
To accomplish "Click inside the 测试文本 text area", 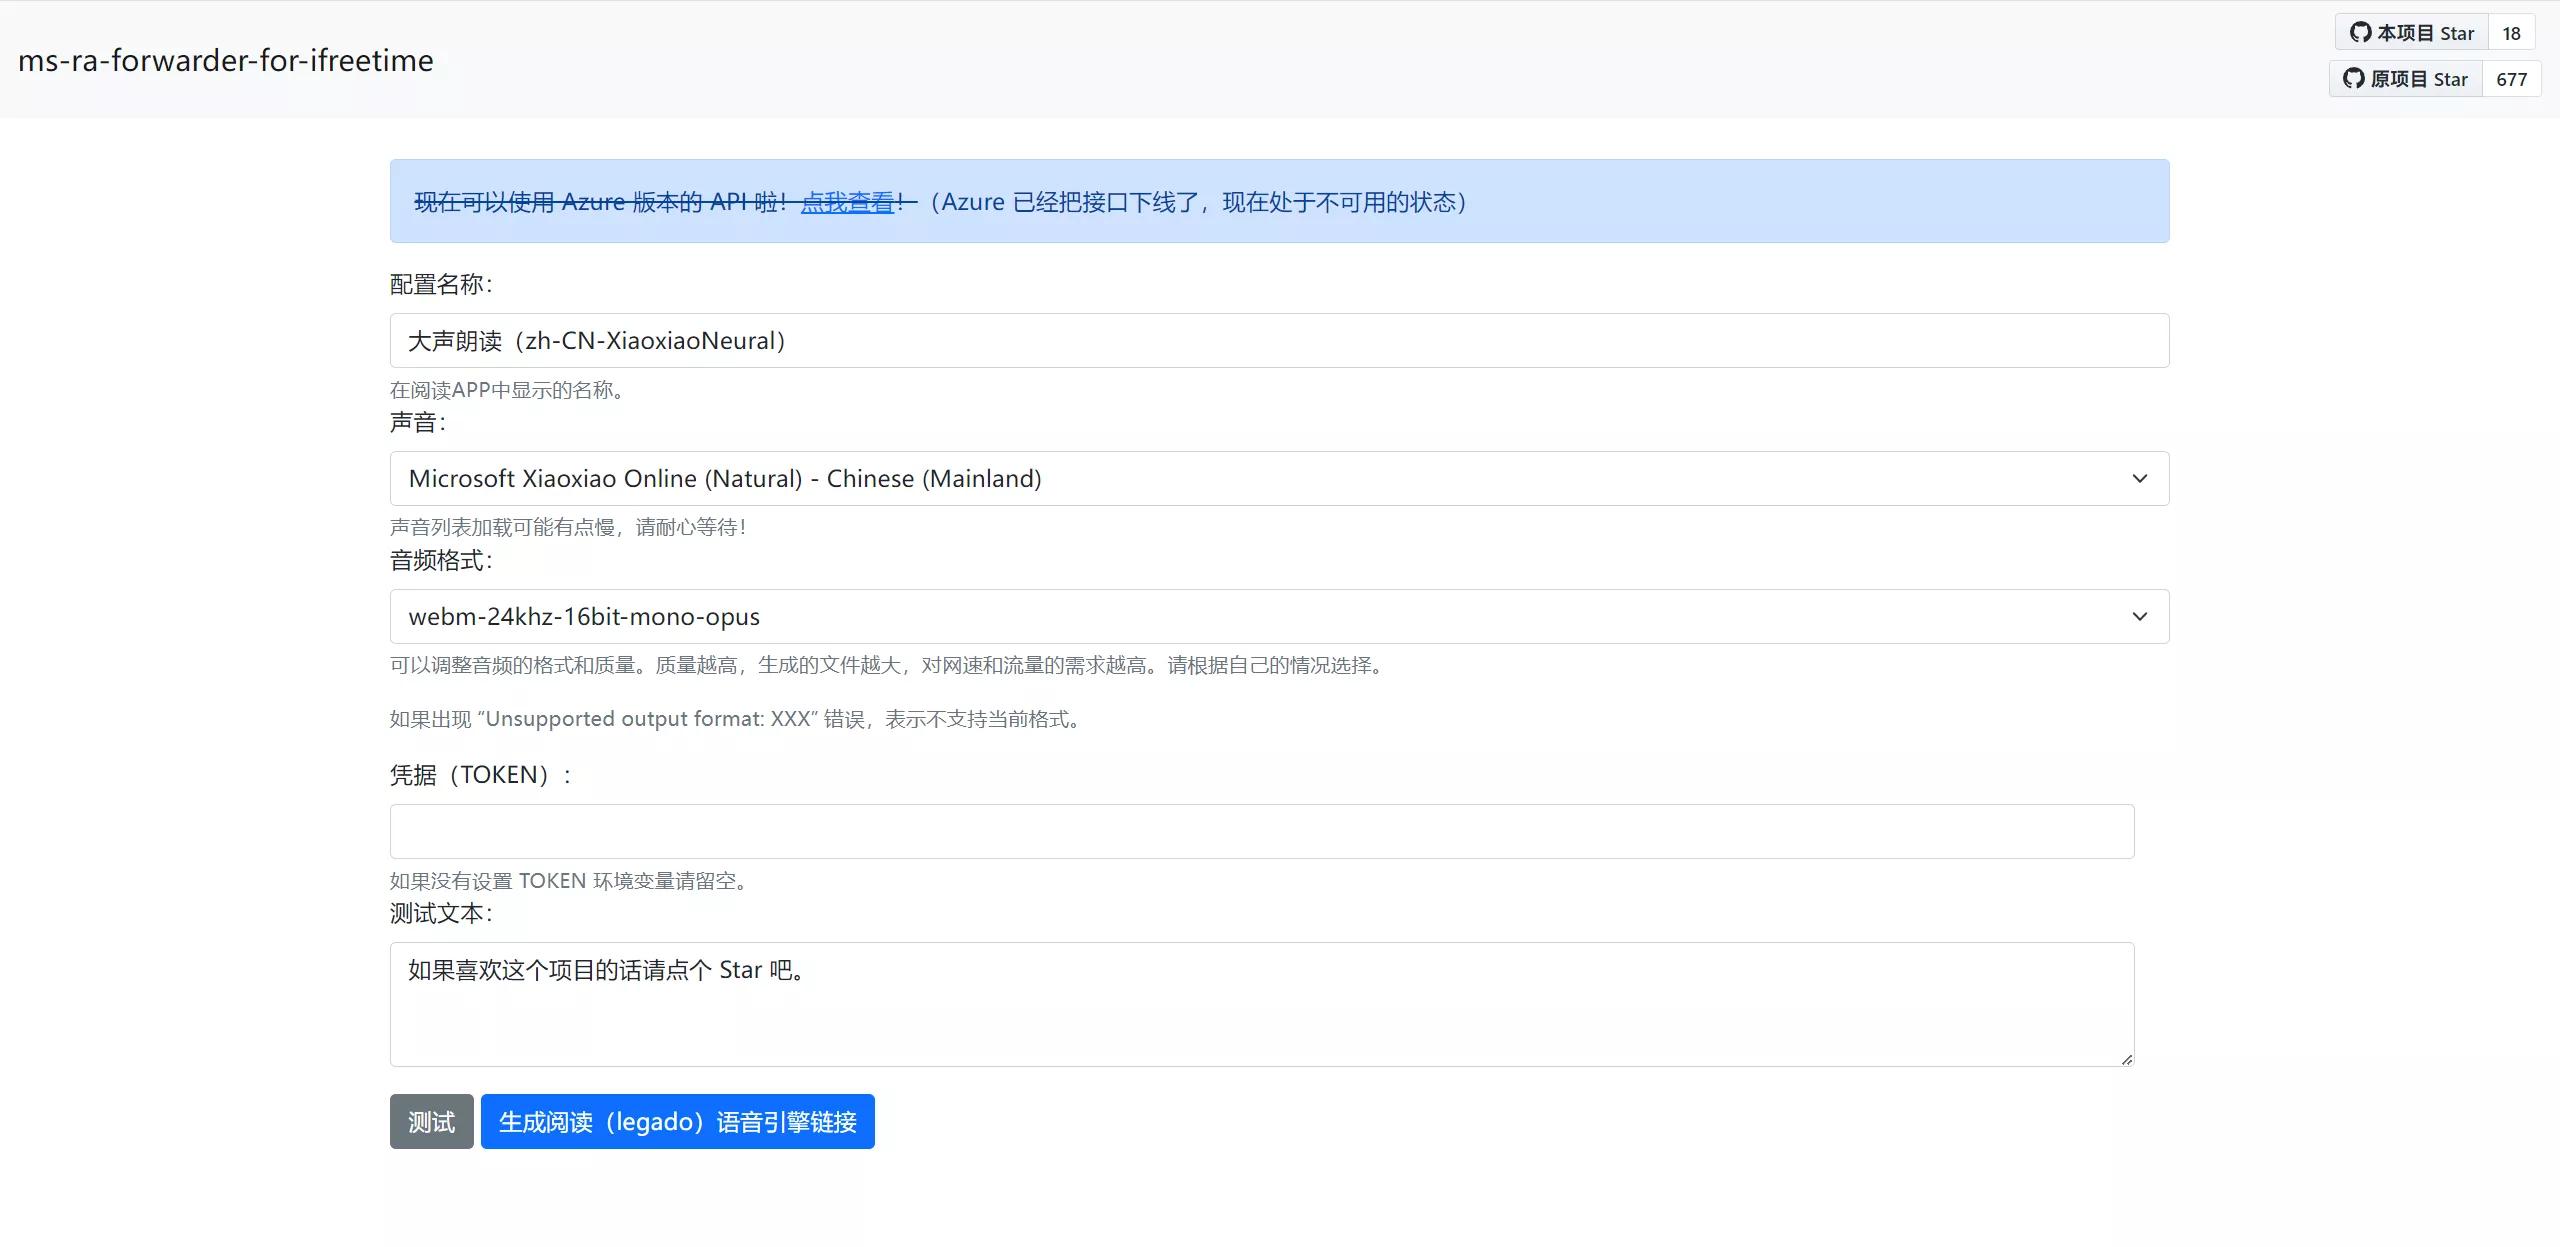I will (1261, 1005).
